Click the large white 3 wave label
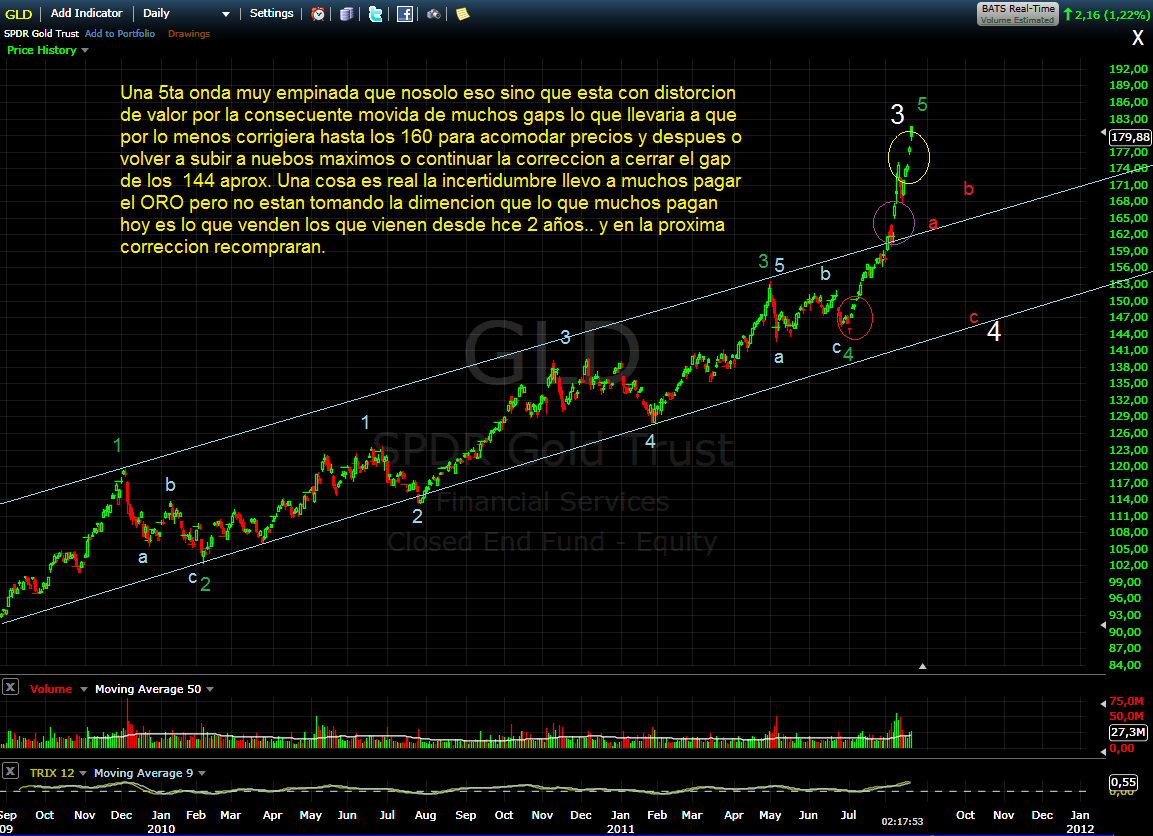The width and height of the screenshot is (1153, 836). (897, 114)
